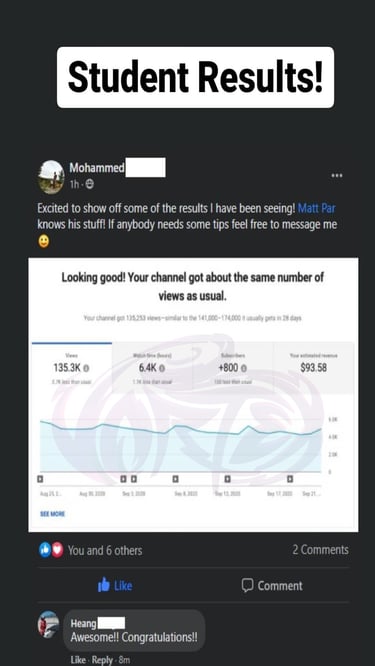Open the 2 Comments link
This screenshot has width=375, height=666.
321,550
